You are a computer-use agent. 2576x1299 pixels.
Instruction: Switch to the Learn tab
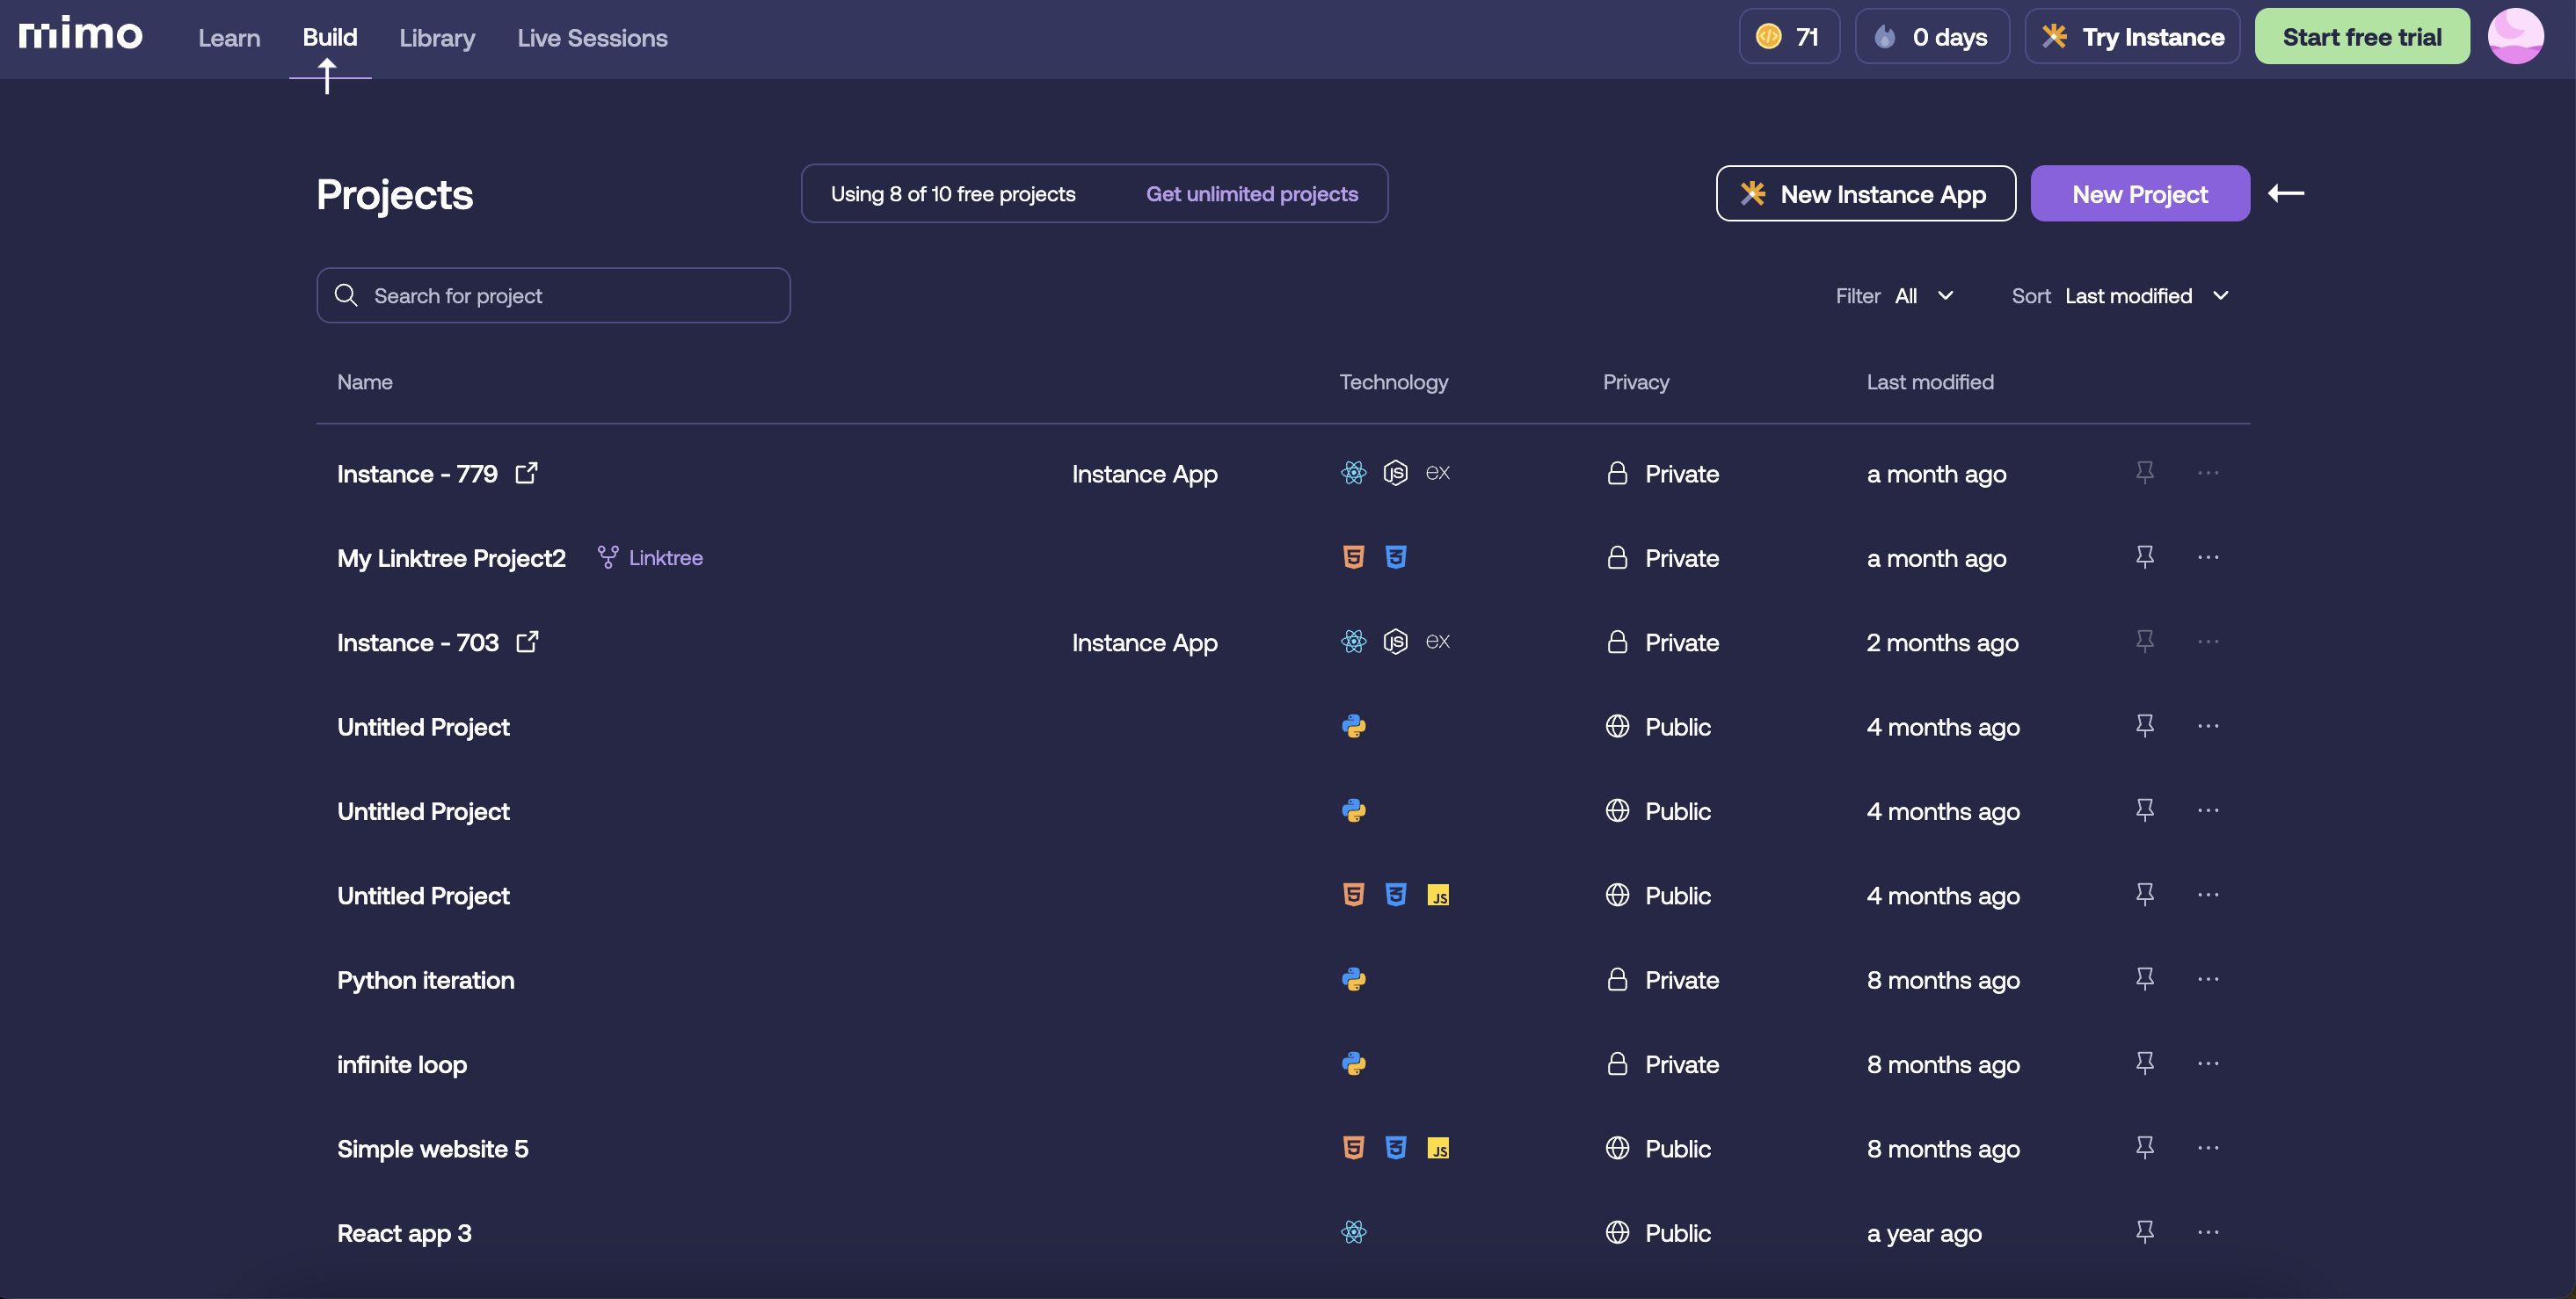click(x=229, y=38)
